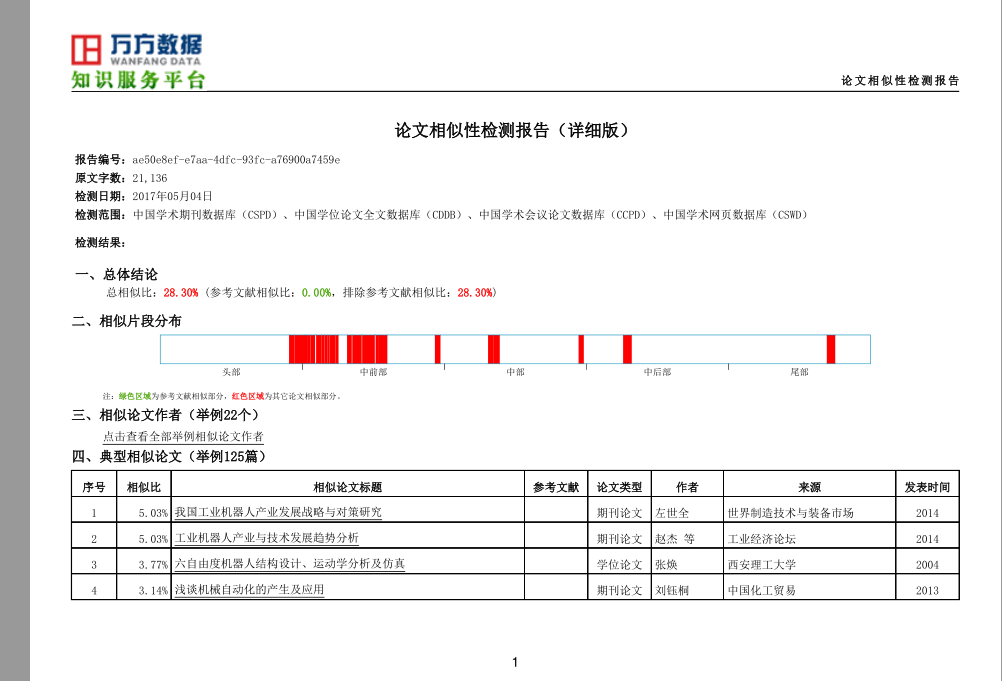The width and height of the screenshot is (1002, 681).
Task: Click the publication year 2013
Action: tap(927, 590)
